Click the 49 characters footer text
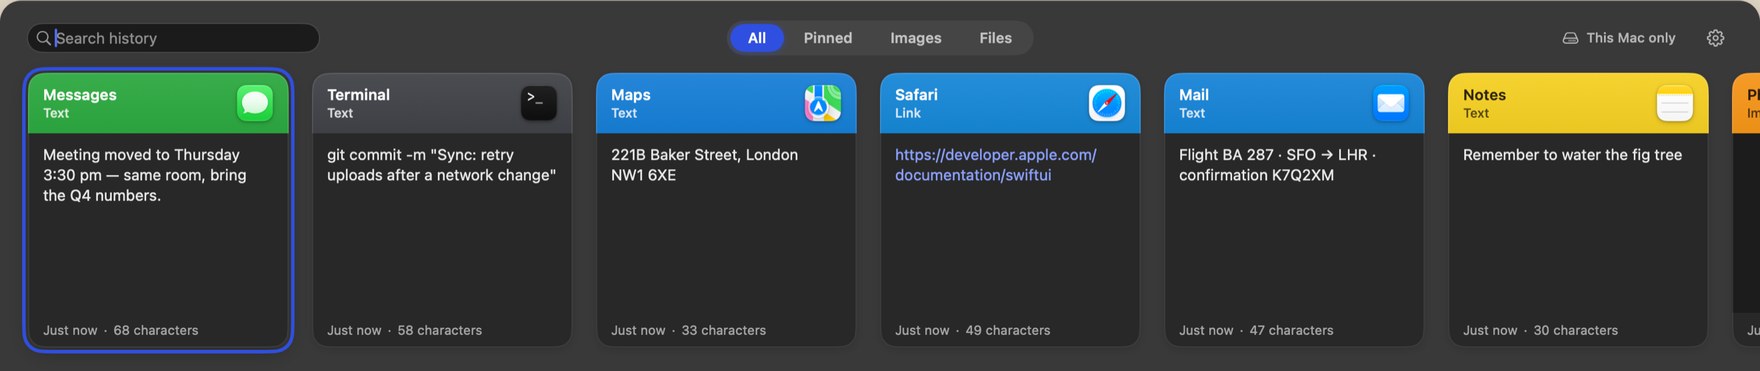Screen dimensions: 1760x371 (x=1008, y=330)
